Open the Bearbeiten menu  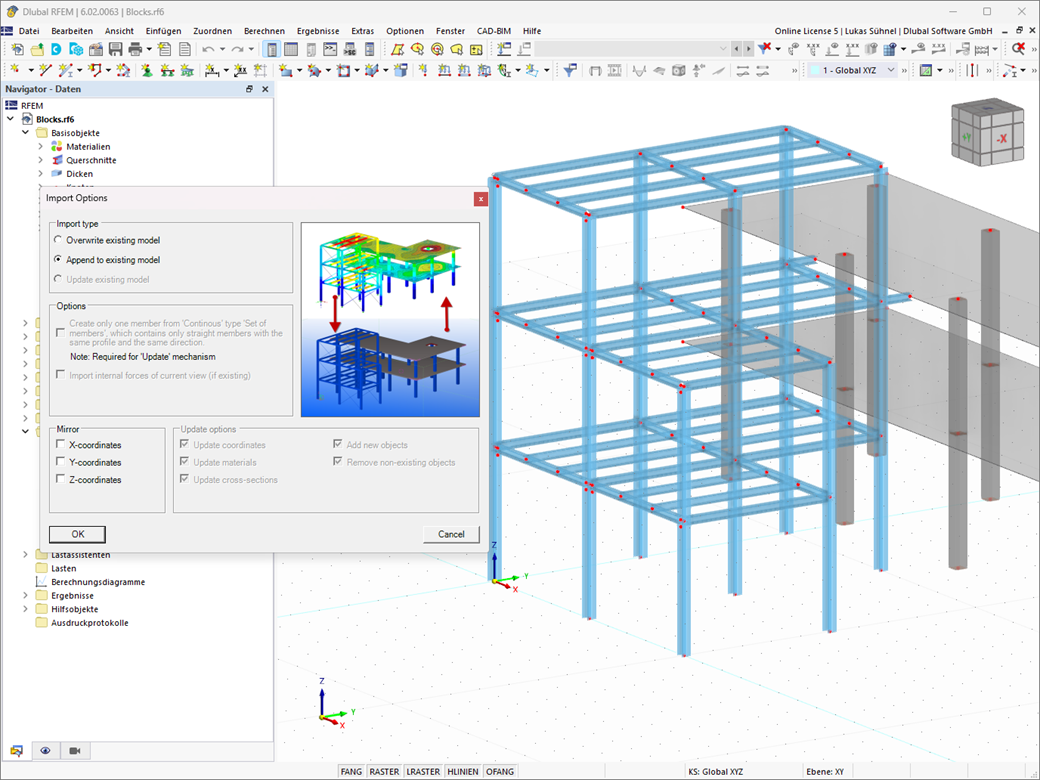click(x=72, y=31)
